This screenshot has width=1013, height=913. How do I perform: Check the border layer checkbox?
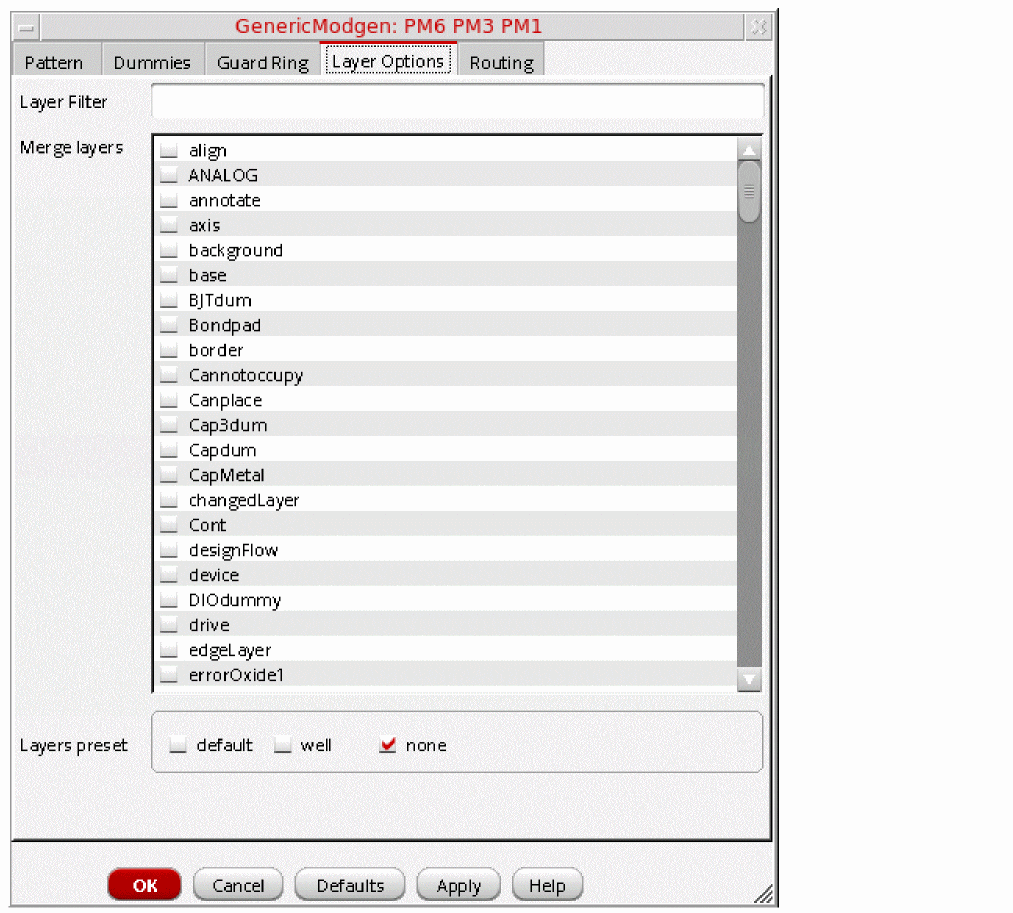pyautogui.click(x=169, y=350)
